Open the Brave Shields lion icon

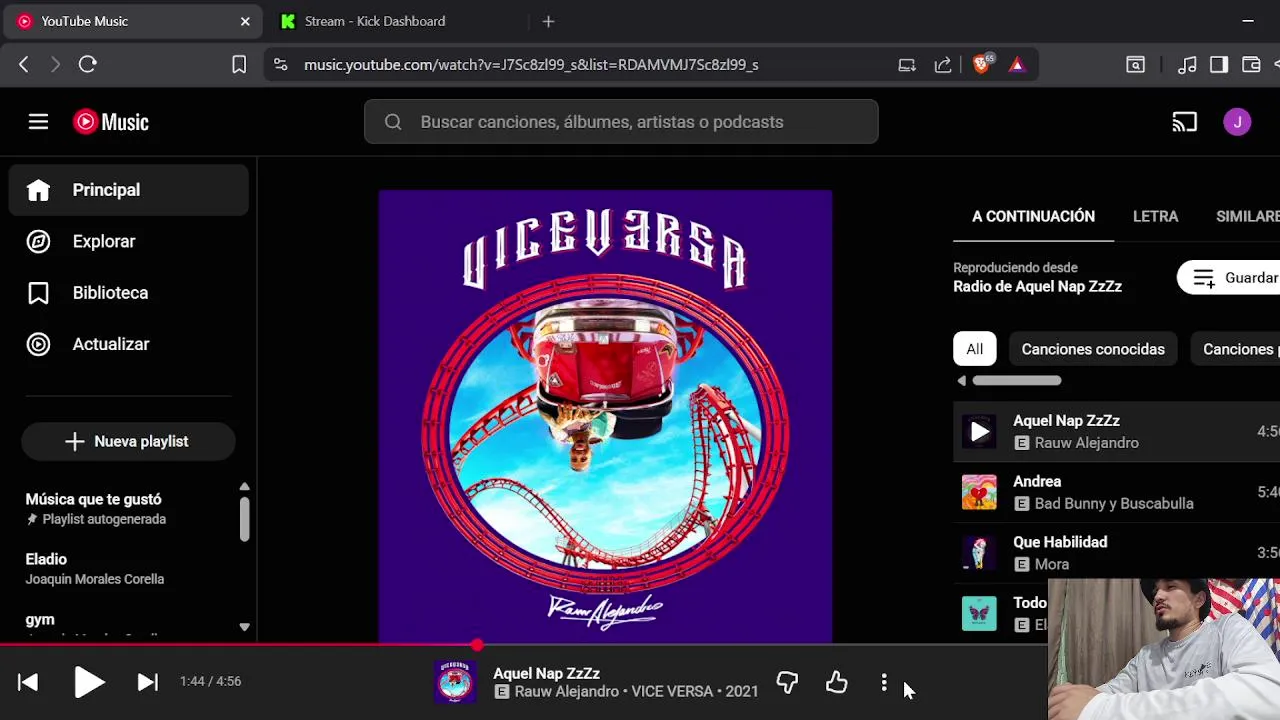pyautogui.click(x=982, y=64)
